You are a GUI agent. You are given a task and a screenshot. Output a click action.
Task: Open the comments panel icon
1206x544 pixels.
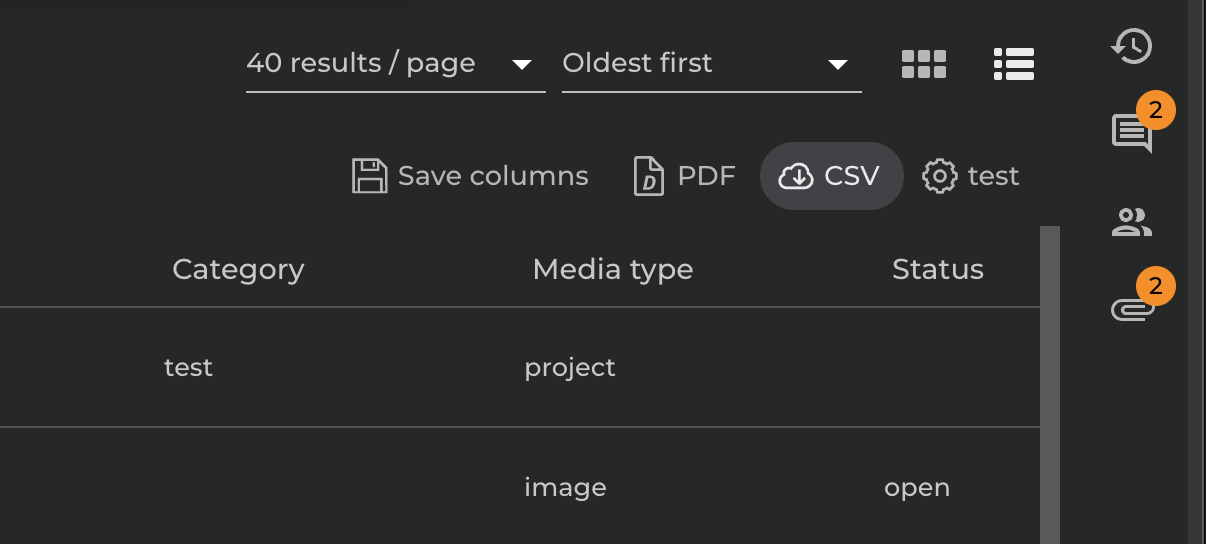(x=1132, y=133)
